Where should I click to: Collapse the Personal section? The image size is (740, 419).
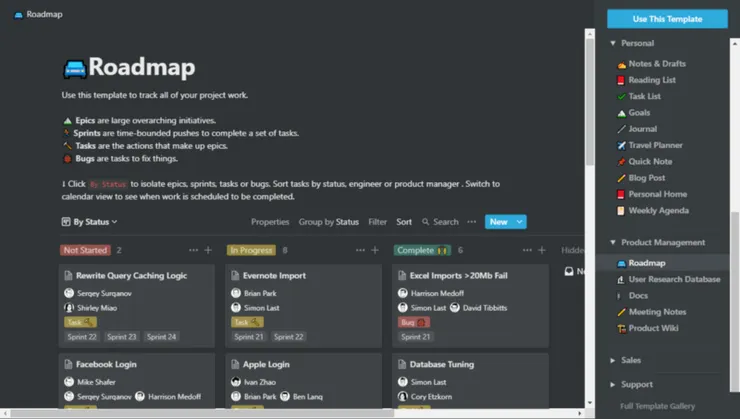click(613, 43)
